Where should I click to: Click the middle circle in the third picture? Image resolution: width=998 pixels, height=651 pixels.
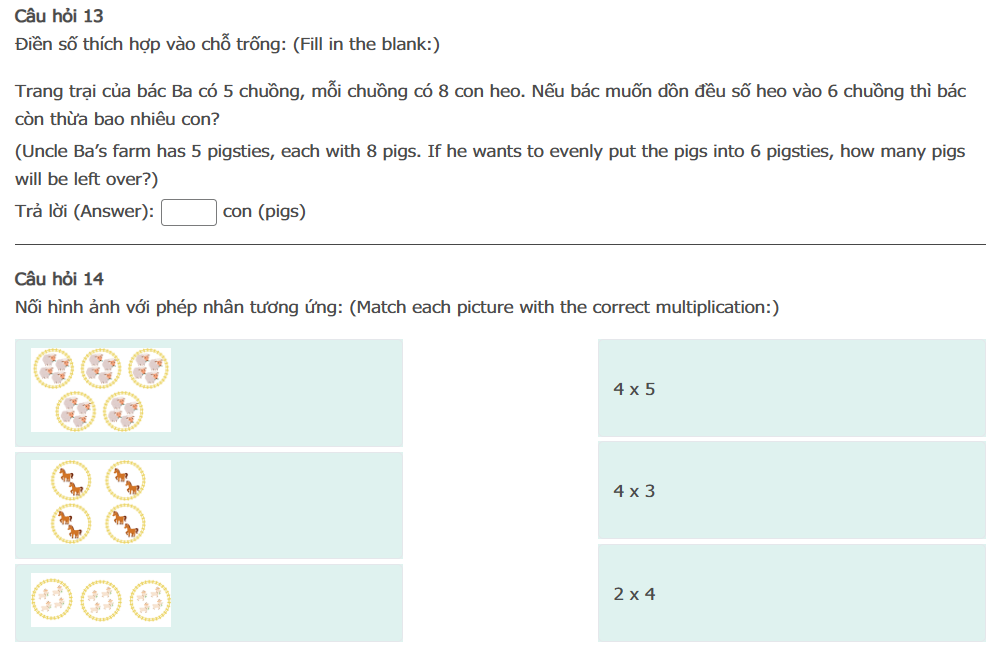pyautogui.click(x=101, y=600)
